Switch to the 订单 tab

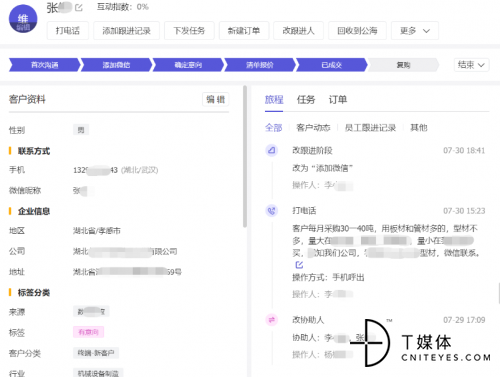(x=338, y=99)
